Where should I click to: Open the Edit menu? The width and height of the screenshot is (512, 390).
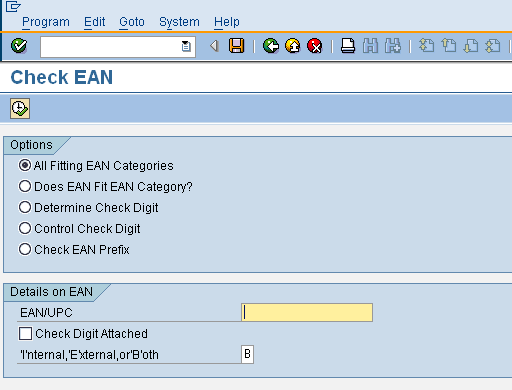[94, 22]
